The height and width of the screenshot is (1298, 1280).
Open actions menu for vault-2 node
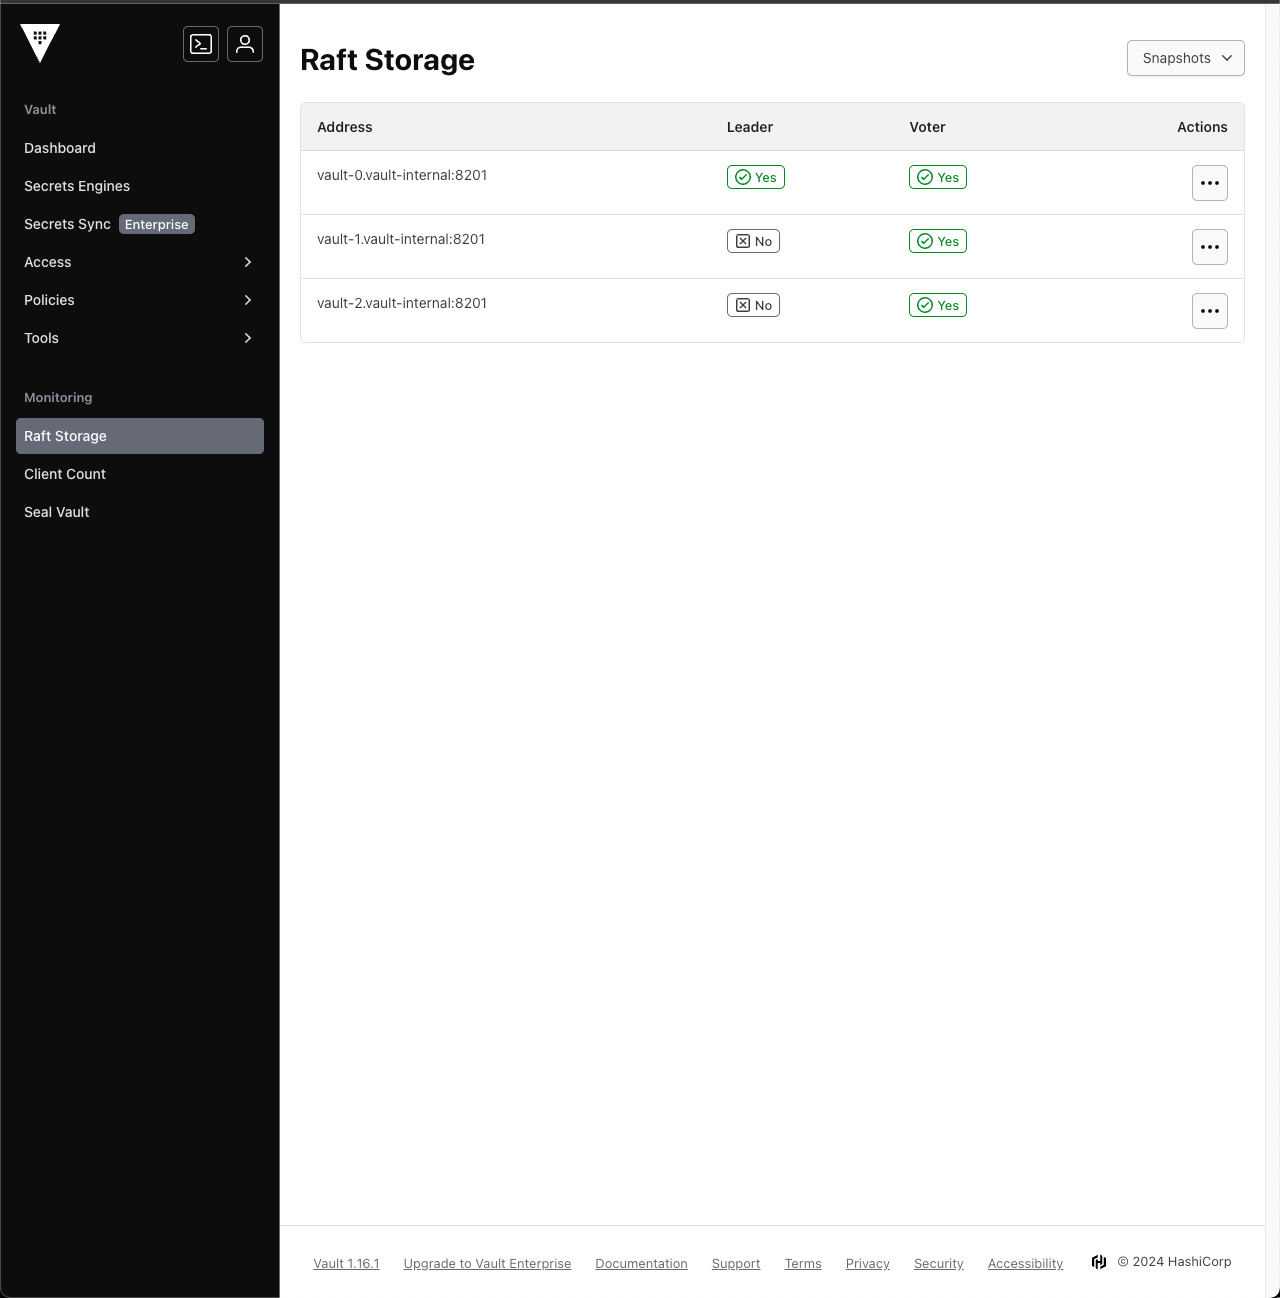1209,311
